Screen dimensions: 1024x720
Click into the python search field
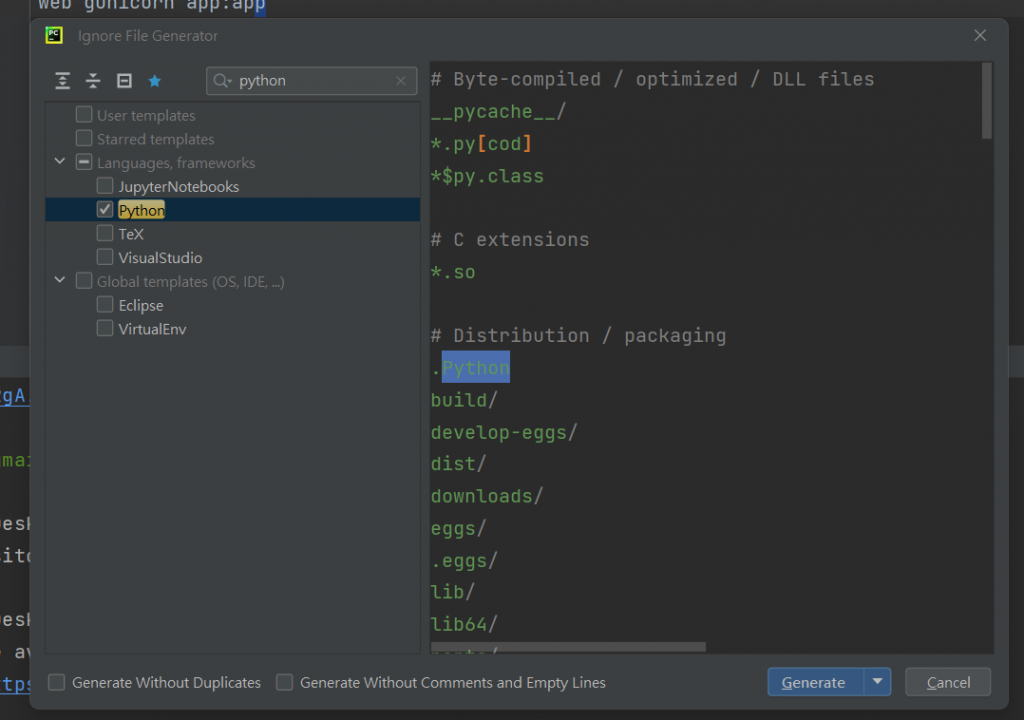pos(313,81)
